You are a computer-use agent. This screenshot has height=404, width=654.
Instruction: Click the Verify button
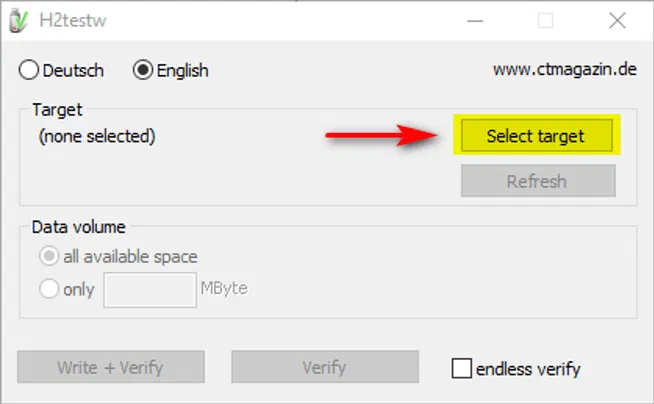(x=324, y=367)
